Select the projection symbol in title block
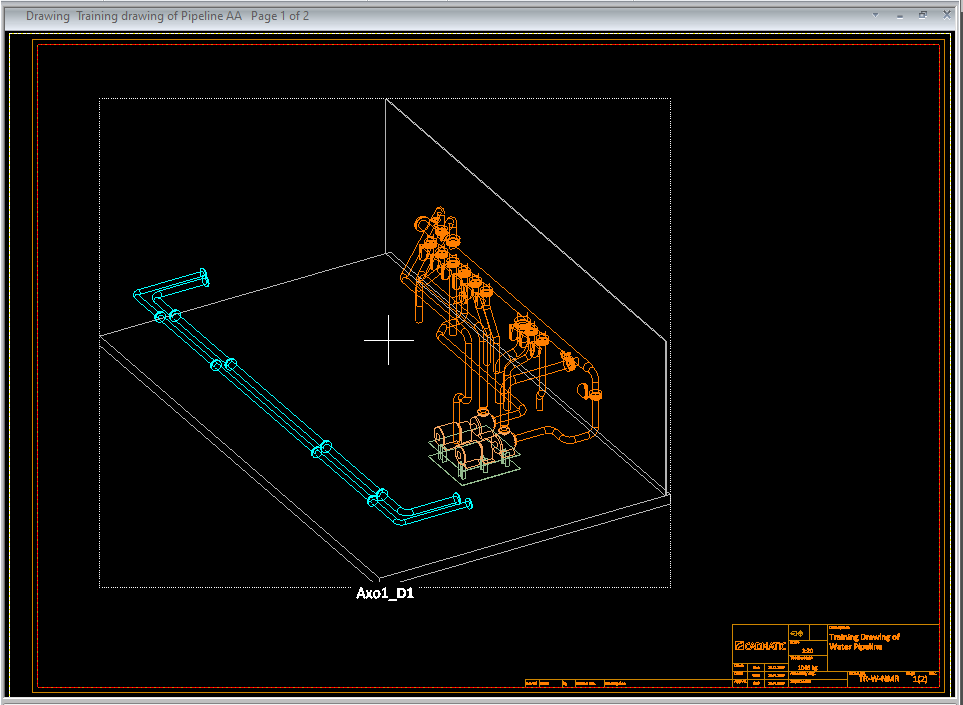Viewport: 963px width, 705px height. pos(797,633)
